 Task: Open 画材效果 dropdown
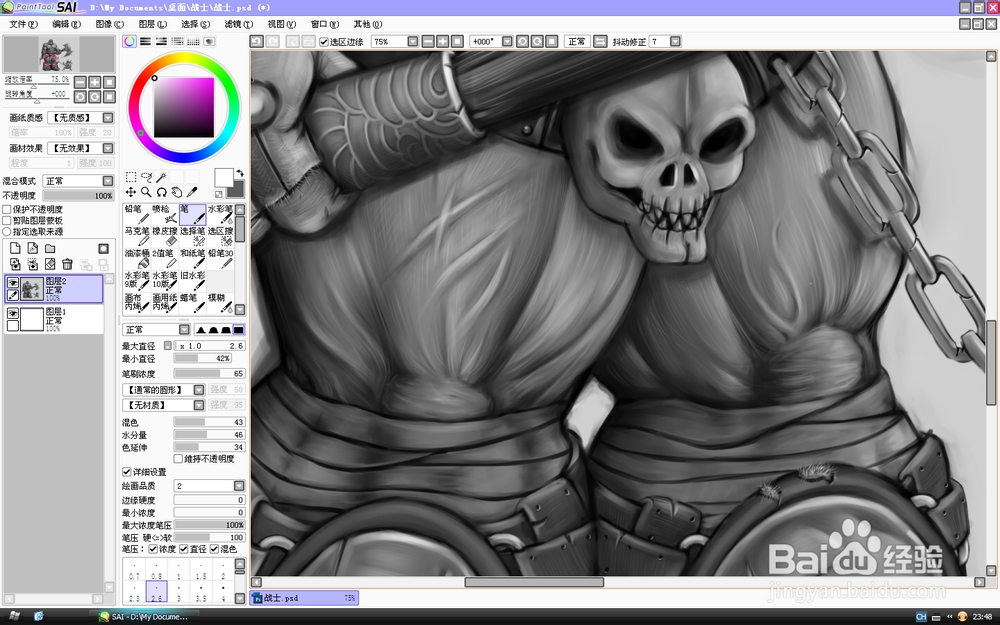(x=108, y=148)
